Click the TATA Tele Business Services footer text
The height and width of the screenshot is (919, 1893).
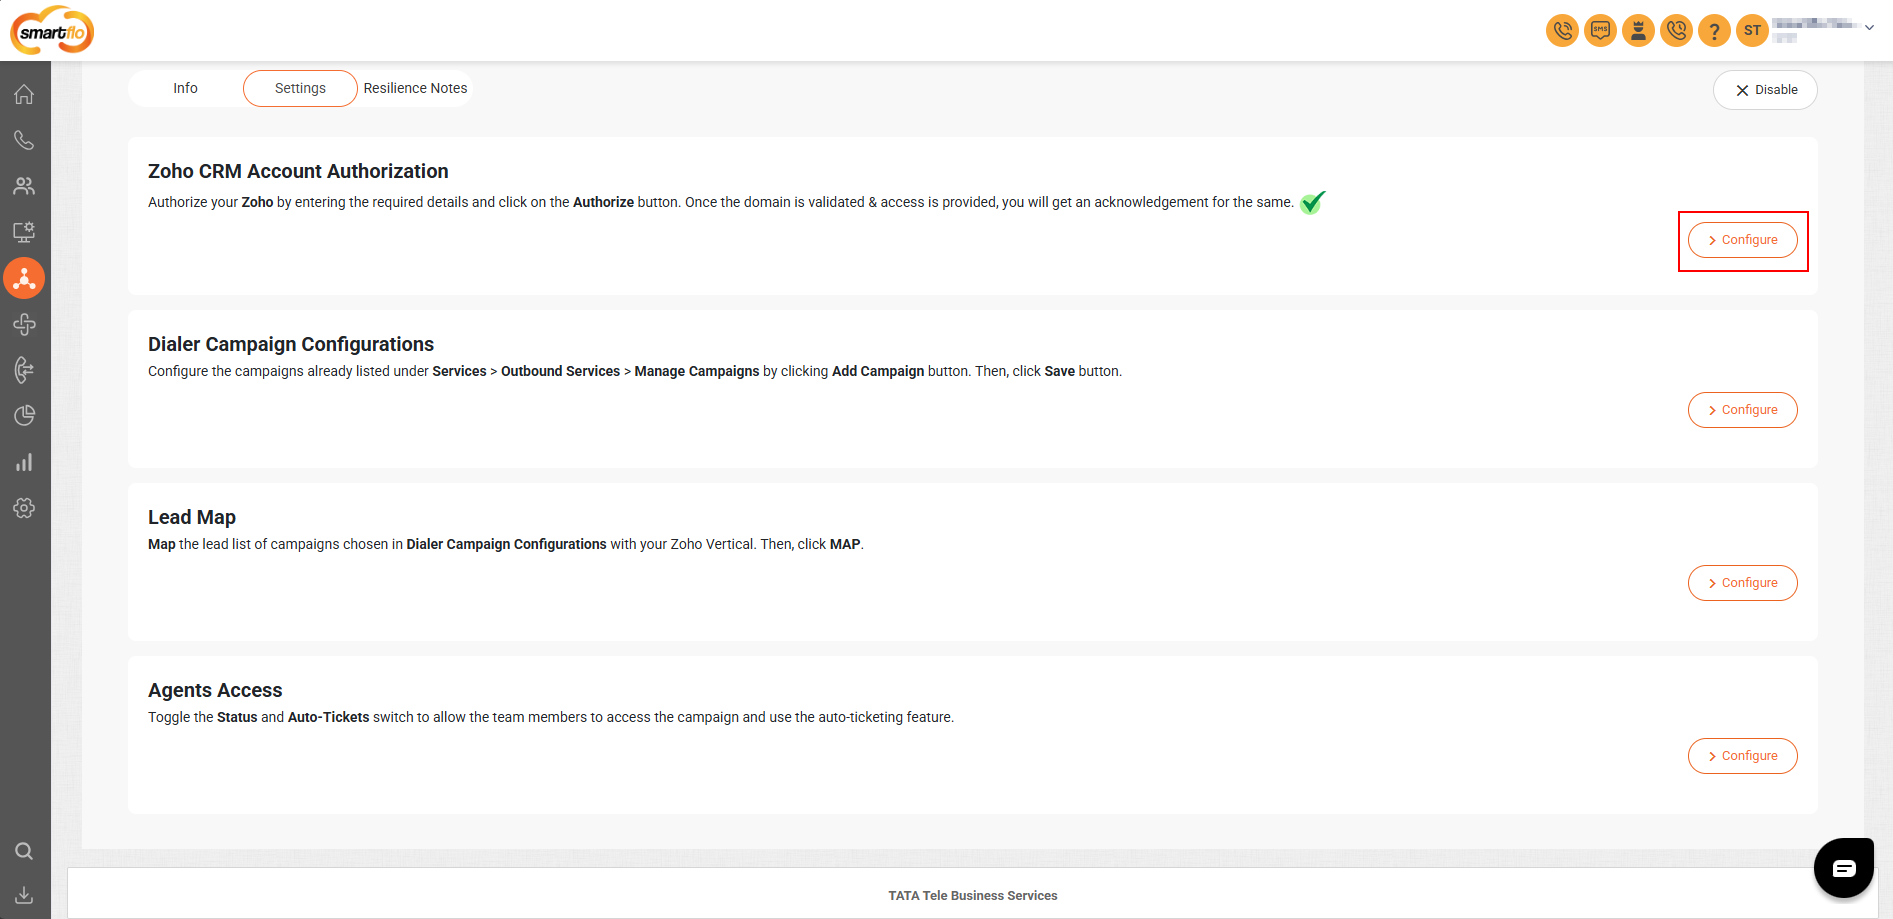973,896
